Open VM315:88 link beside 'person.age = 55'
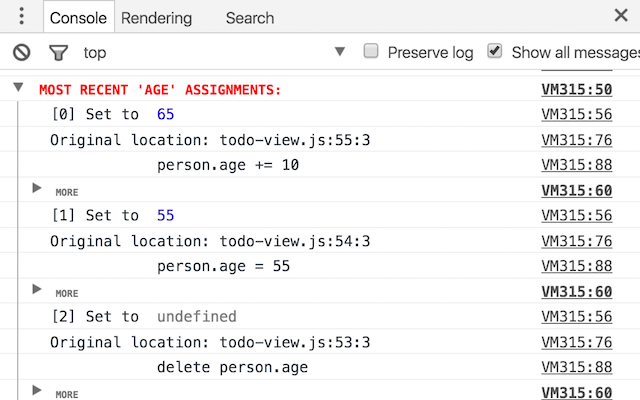The width and height of the screenshot is (640, 400). click(x=577, y=266)
